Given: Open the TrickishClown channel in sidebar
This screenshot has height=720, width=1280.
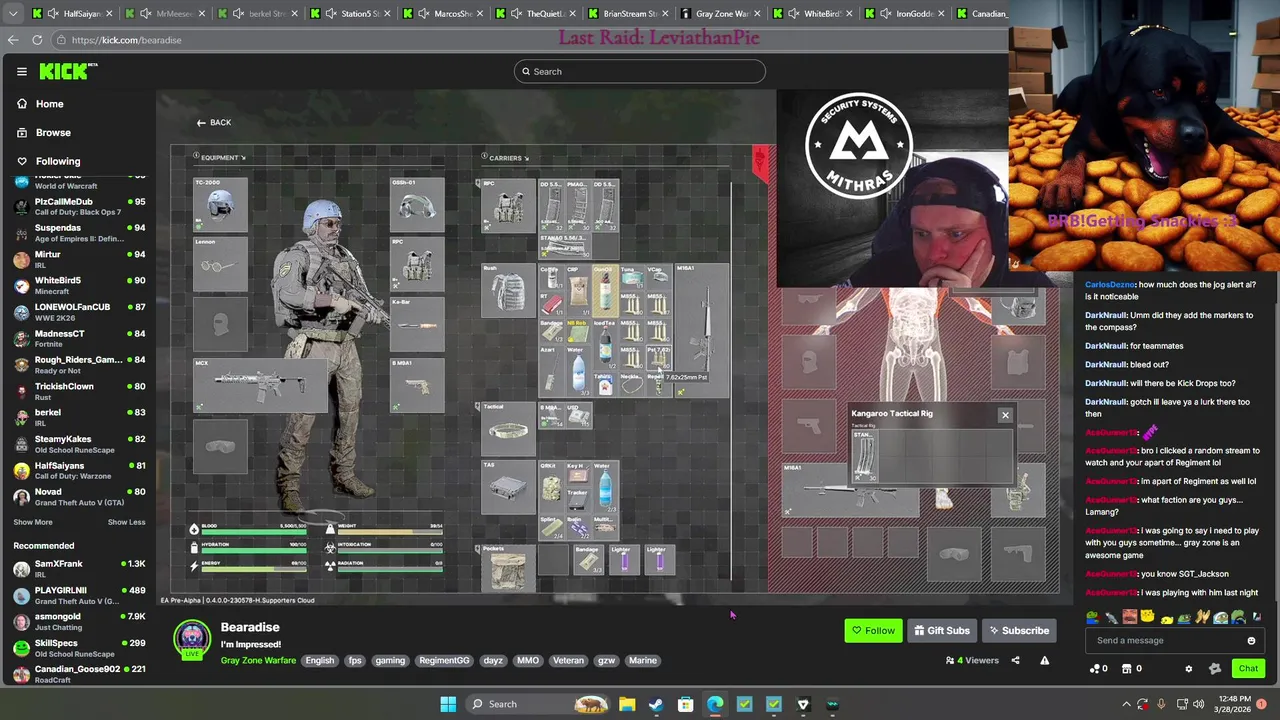Looking at the screenshot, I should [80, 391].
